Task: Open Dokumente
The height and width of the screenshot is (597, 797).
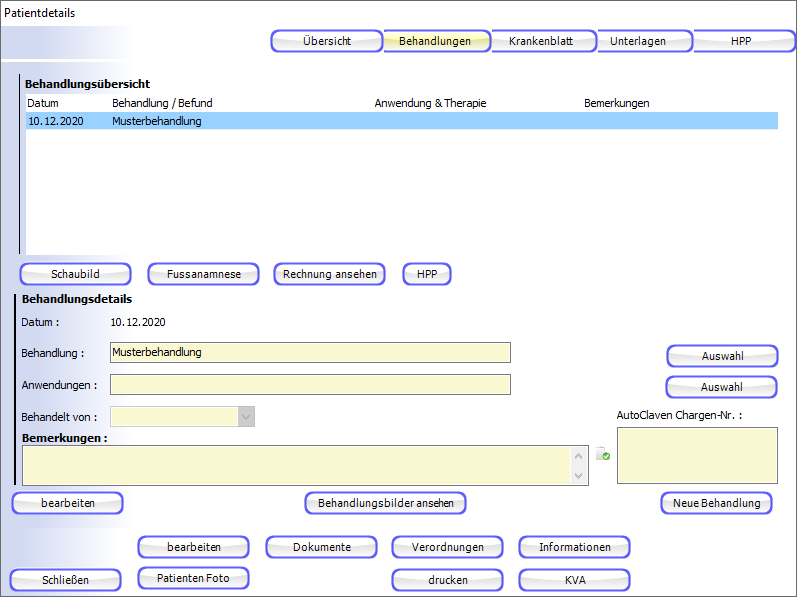Action: [x=322, y=547]
